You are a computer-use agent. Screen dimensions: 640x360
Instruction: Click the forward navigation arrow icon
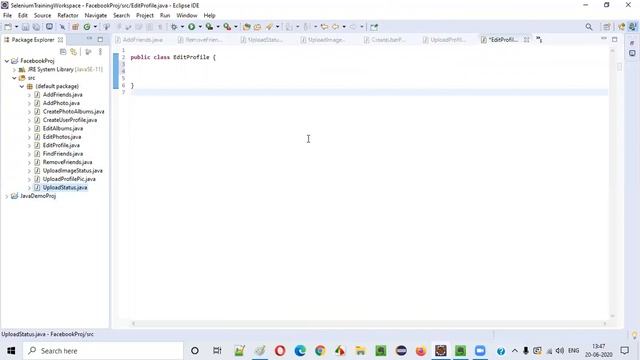tap(353, 27)
